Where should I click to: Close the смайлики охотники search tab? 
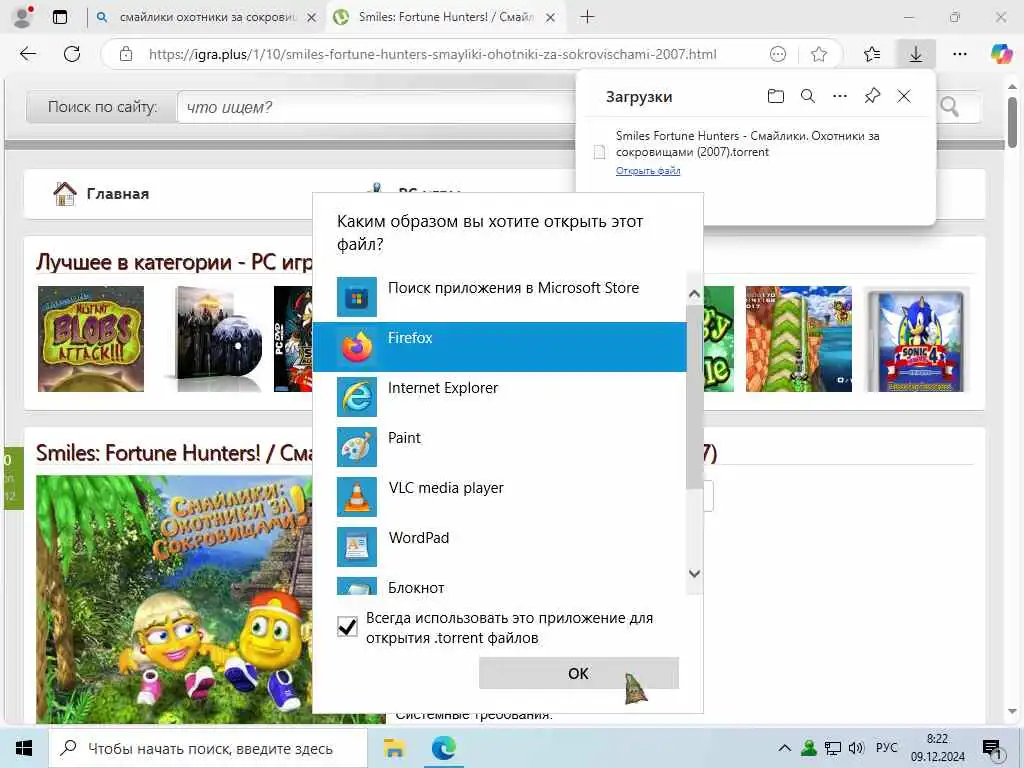pyautogui.click(x=312, y=18)
